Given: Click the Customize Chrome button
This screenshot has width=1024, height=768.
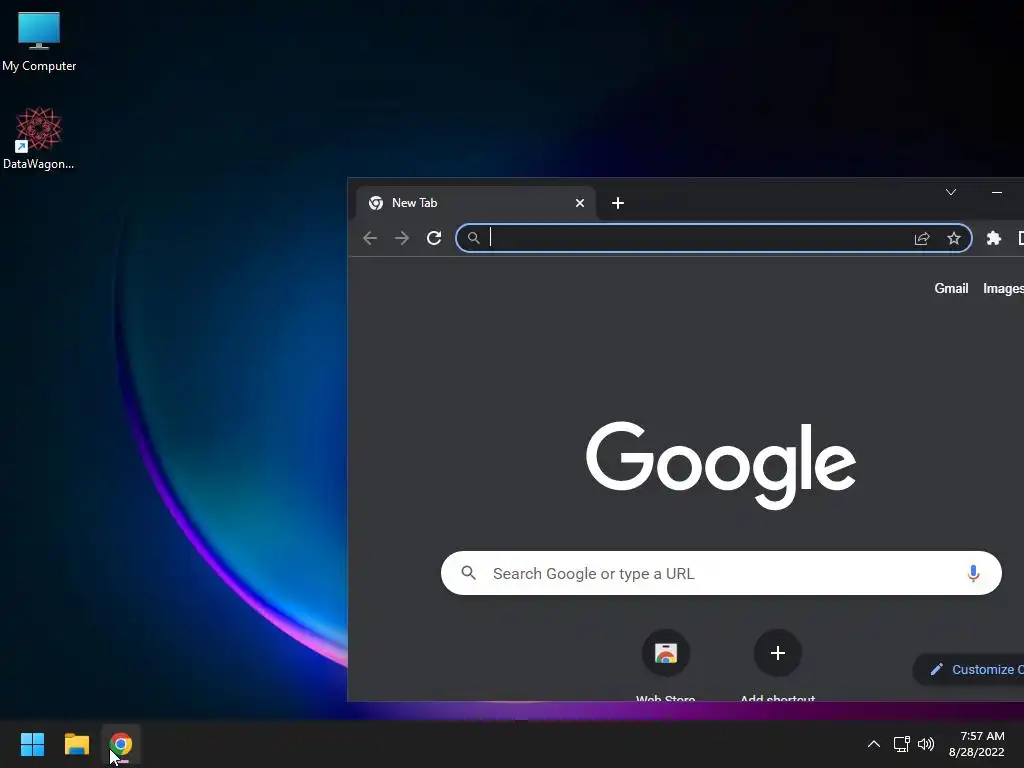Looking at the screenshot, I should (x=969, y=669).
